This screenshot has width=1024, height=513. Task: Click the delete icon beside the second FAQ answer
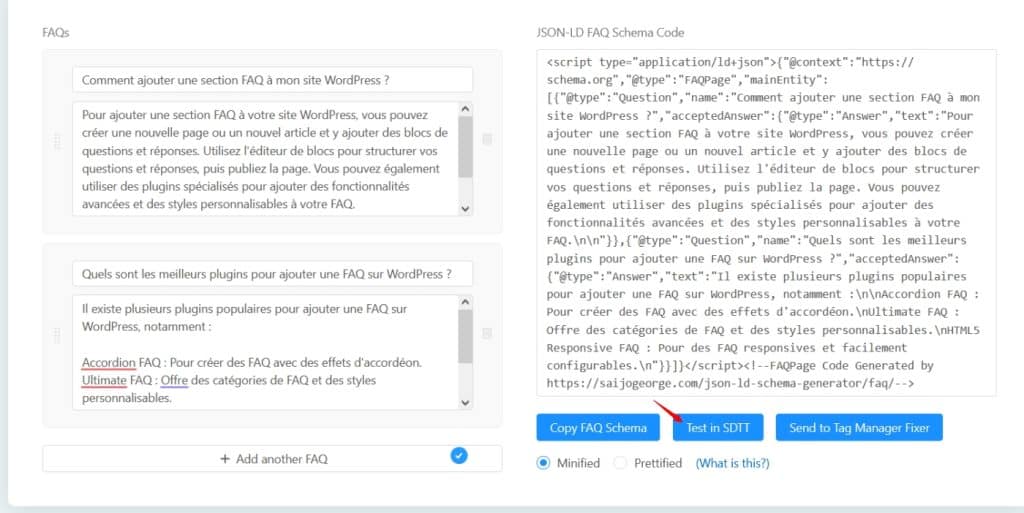click(x=487, y=334)
